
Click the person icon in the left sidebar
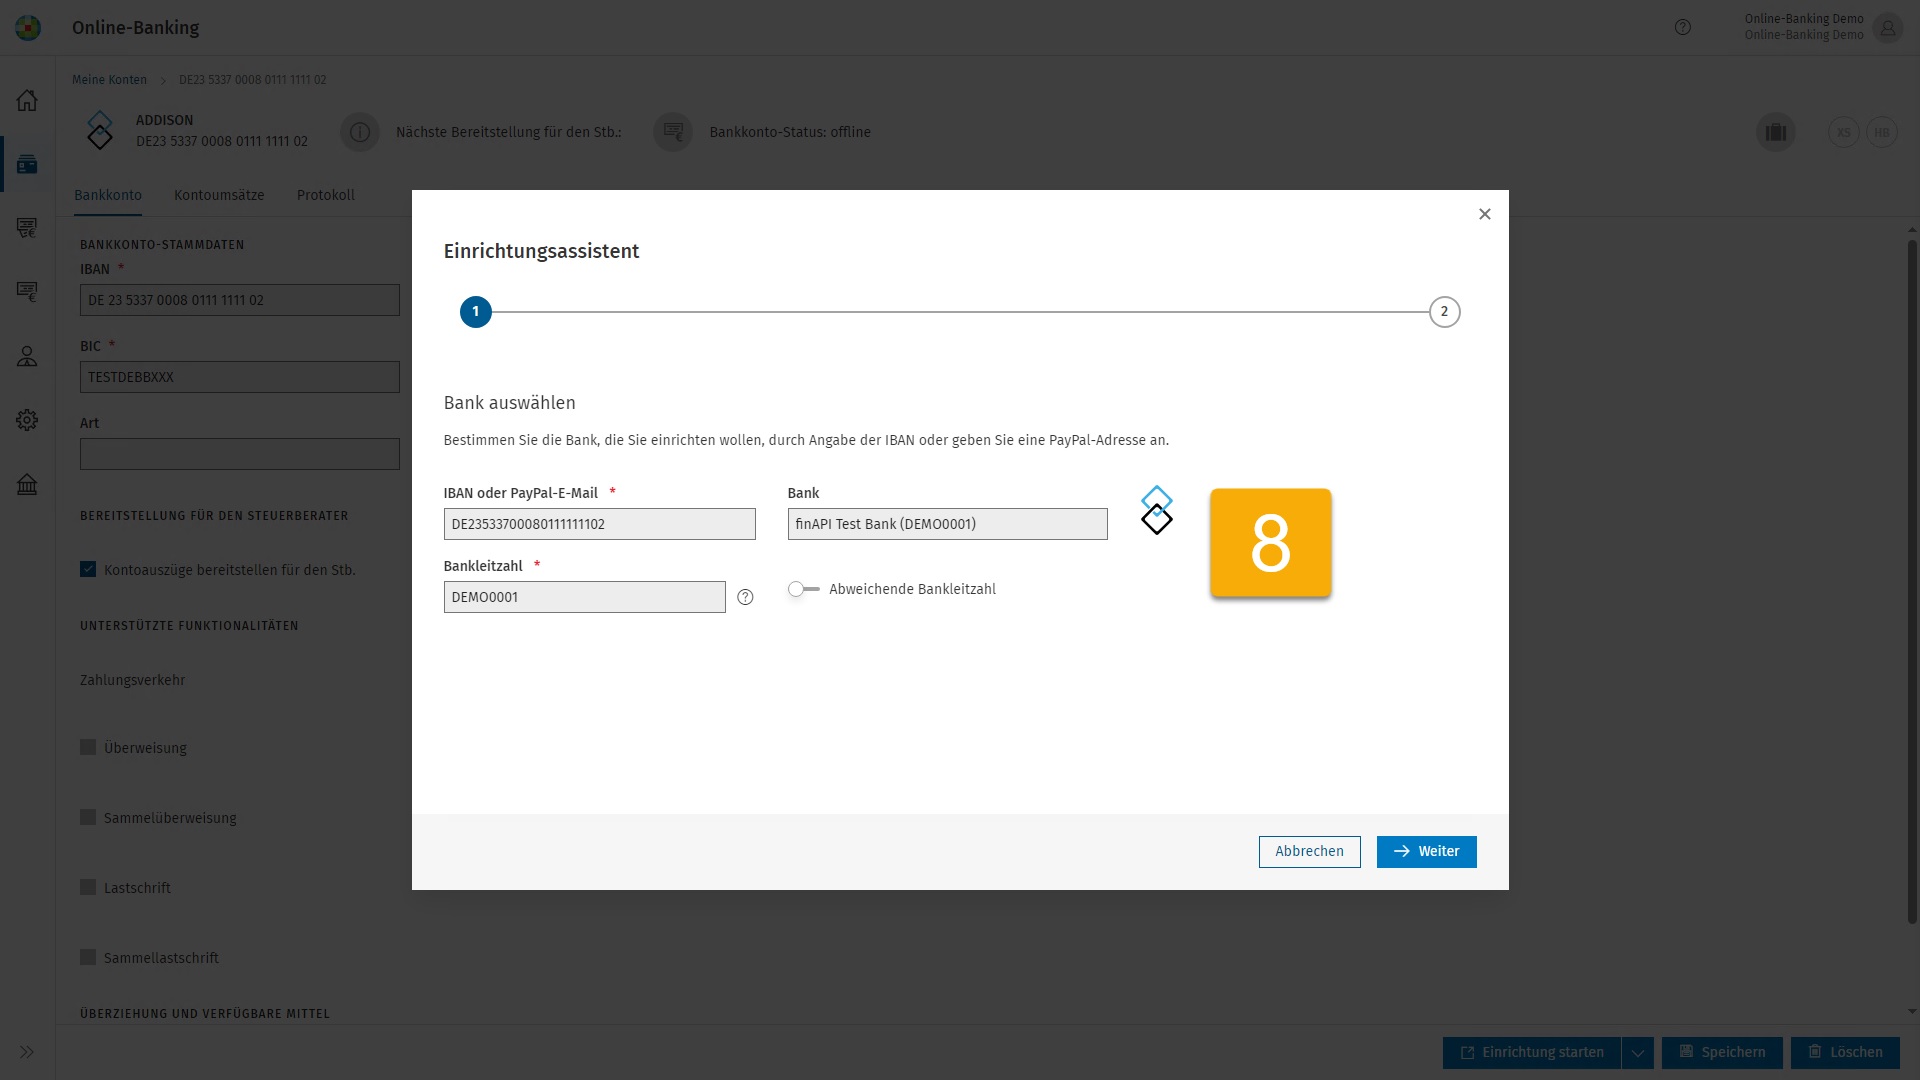click(27, 356)
